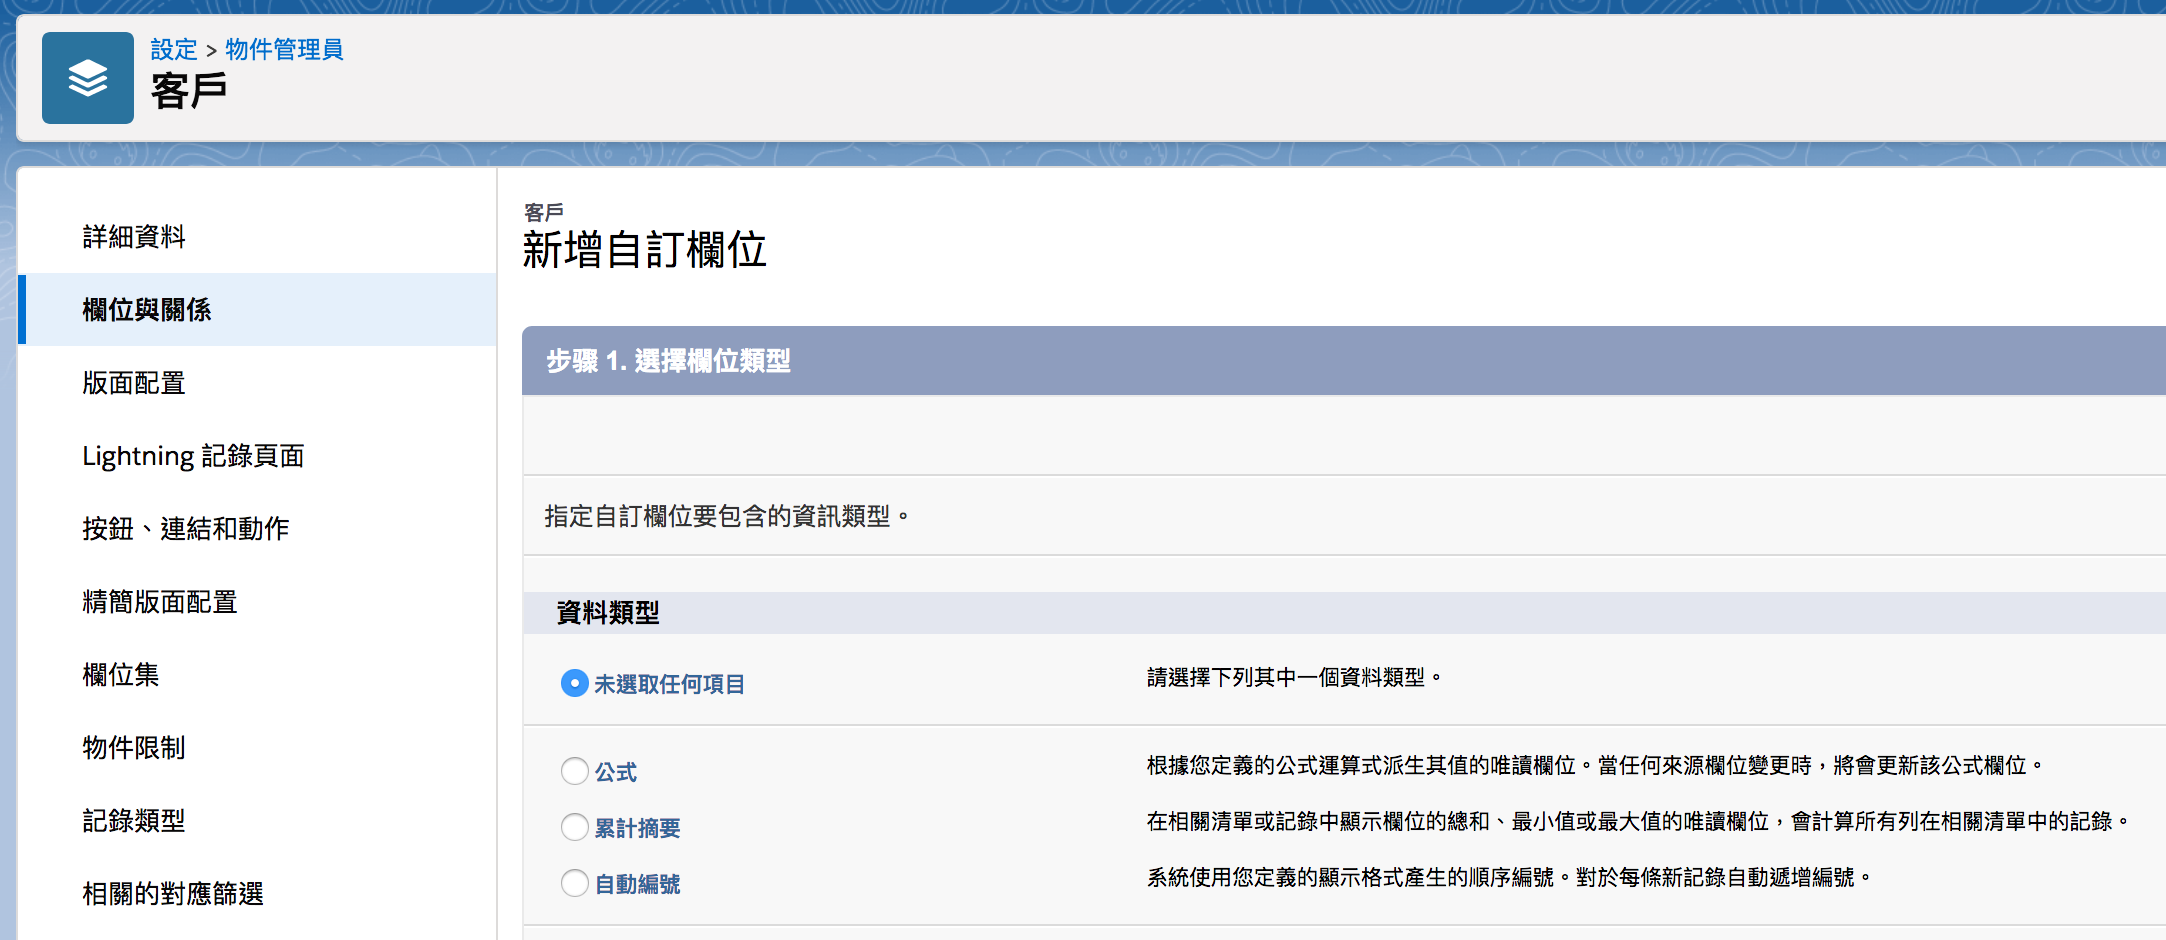This screenshot has height=940, width=2166.
Task: Go to 詳細資料 in sidebar
Action: 134,237
